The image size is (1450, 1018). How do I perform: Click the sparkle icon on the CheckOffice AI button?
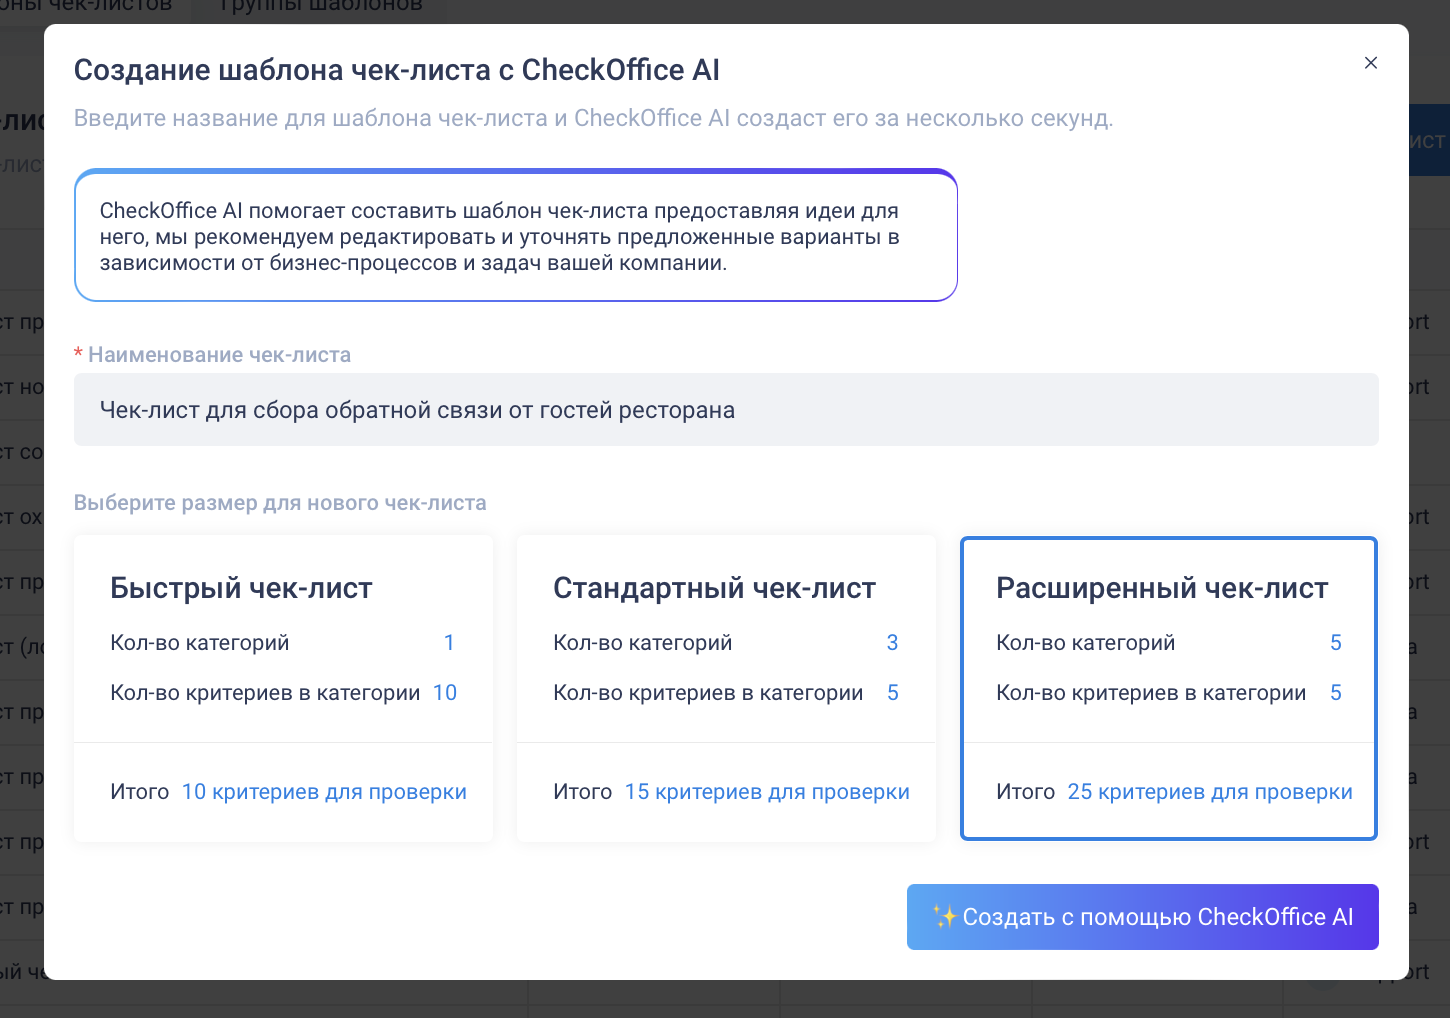[x=946, y=915]
